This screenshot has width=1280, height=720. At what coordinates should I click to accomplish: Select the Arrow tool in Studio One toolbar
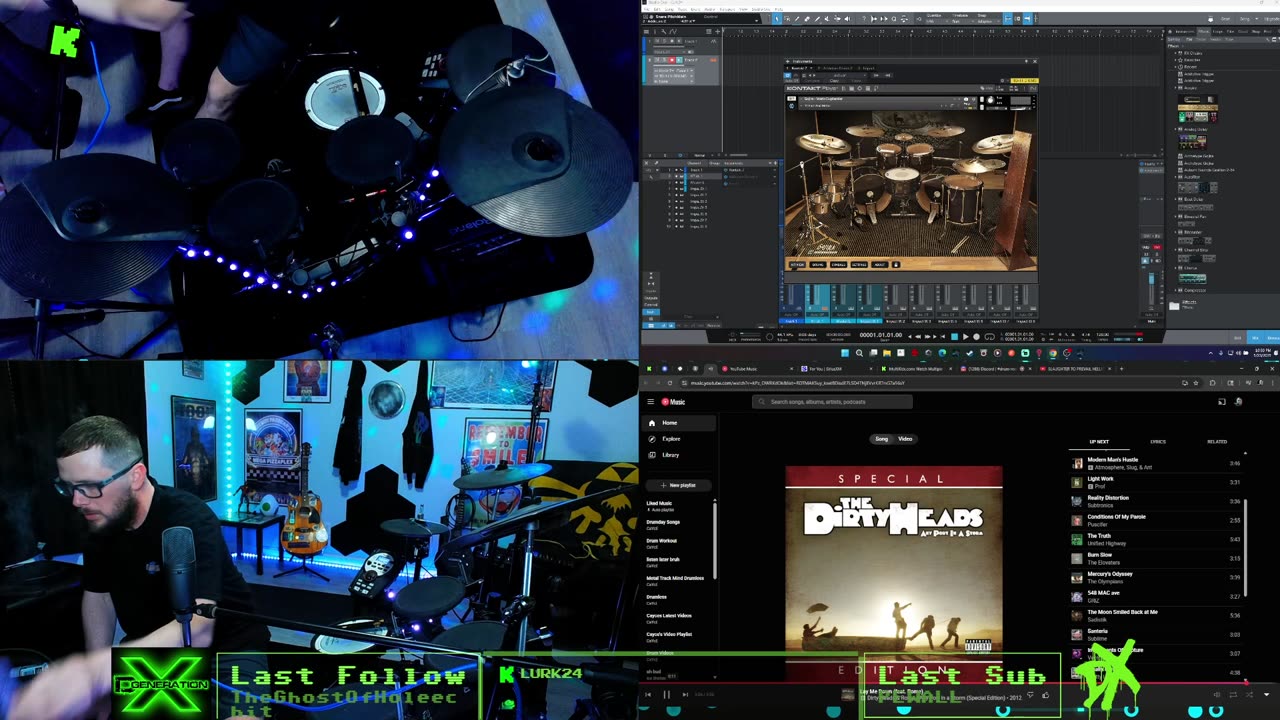(777, 19)
